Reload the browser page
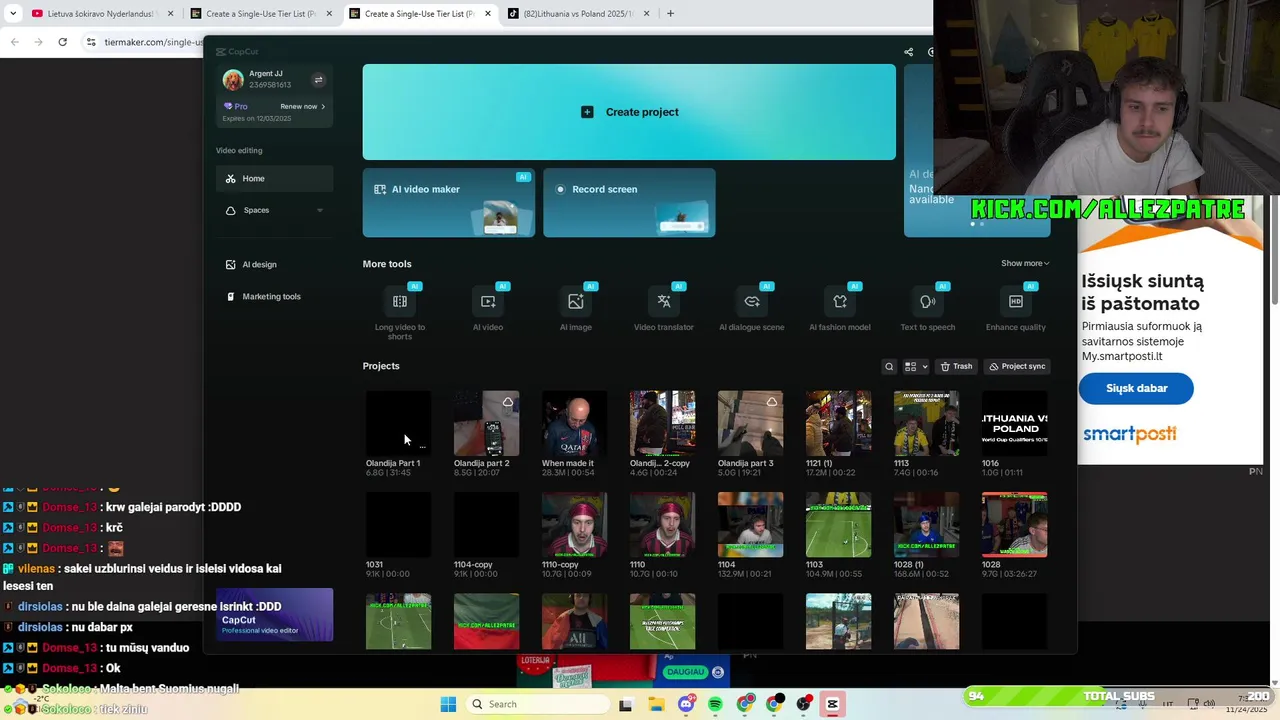Viewport: 1280px width, 720px height. tap(62, 42)
